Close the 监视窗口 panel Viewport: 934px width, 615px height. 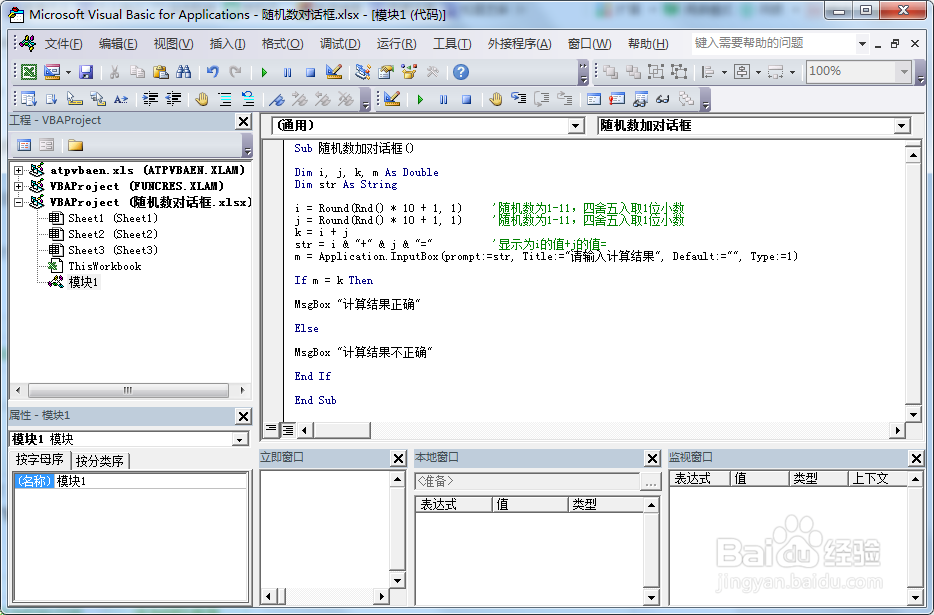916,458
